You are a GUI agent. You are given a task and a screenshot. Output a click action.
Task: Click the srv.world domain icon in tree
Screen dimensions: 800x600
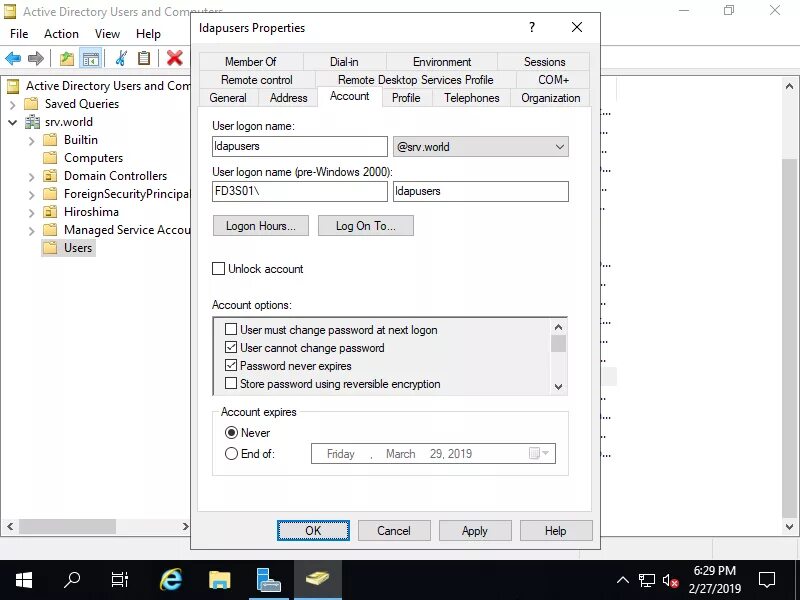[33, 122]
